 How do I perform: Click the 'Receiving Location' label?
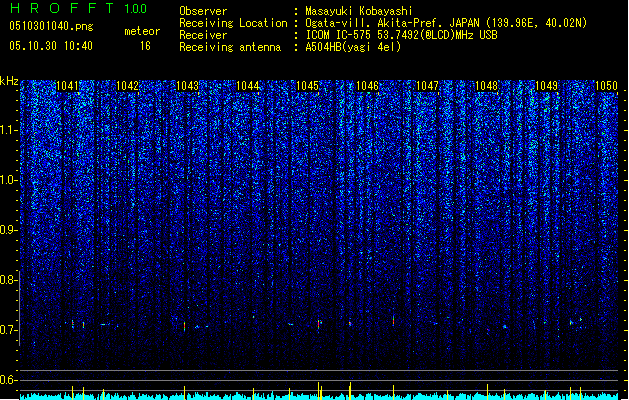(233, 23)
